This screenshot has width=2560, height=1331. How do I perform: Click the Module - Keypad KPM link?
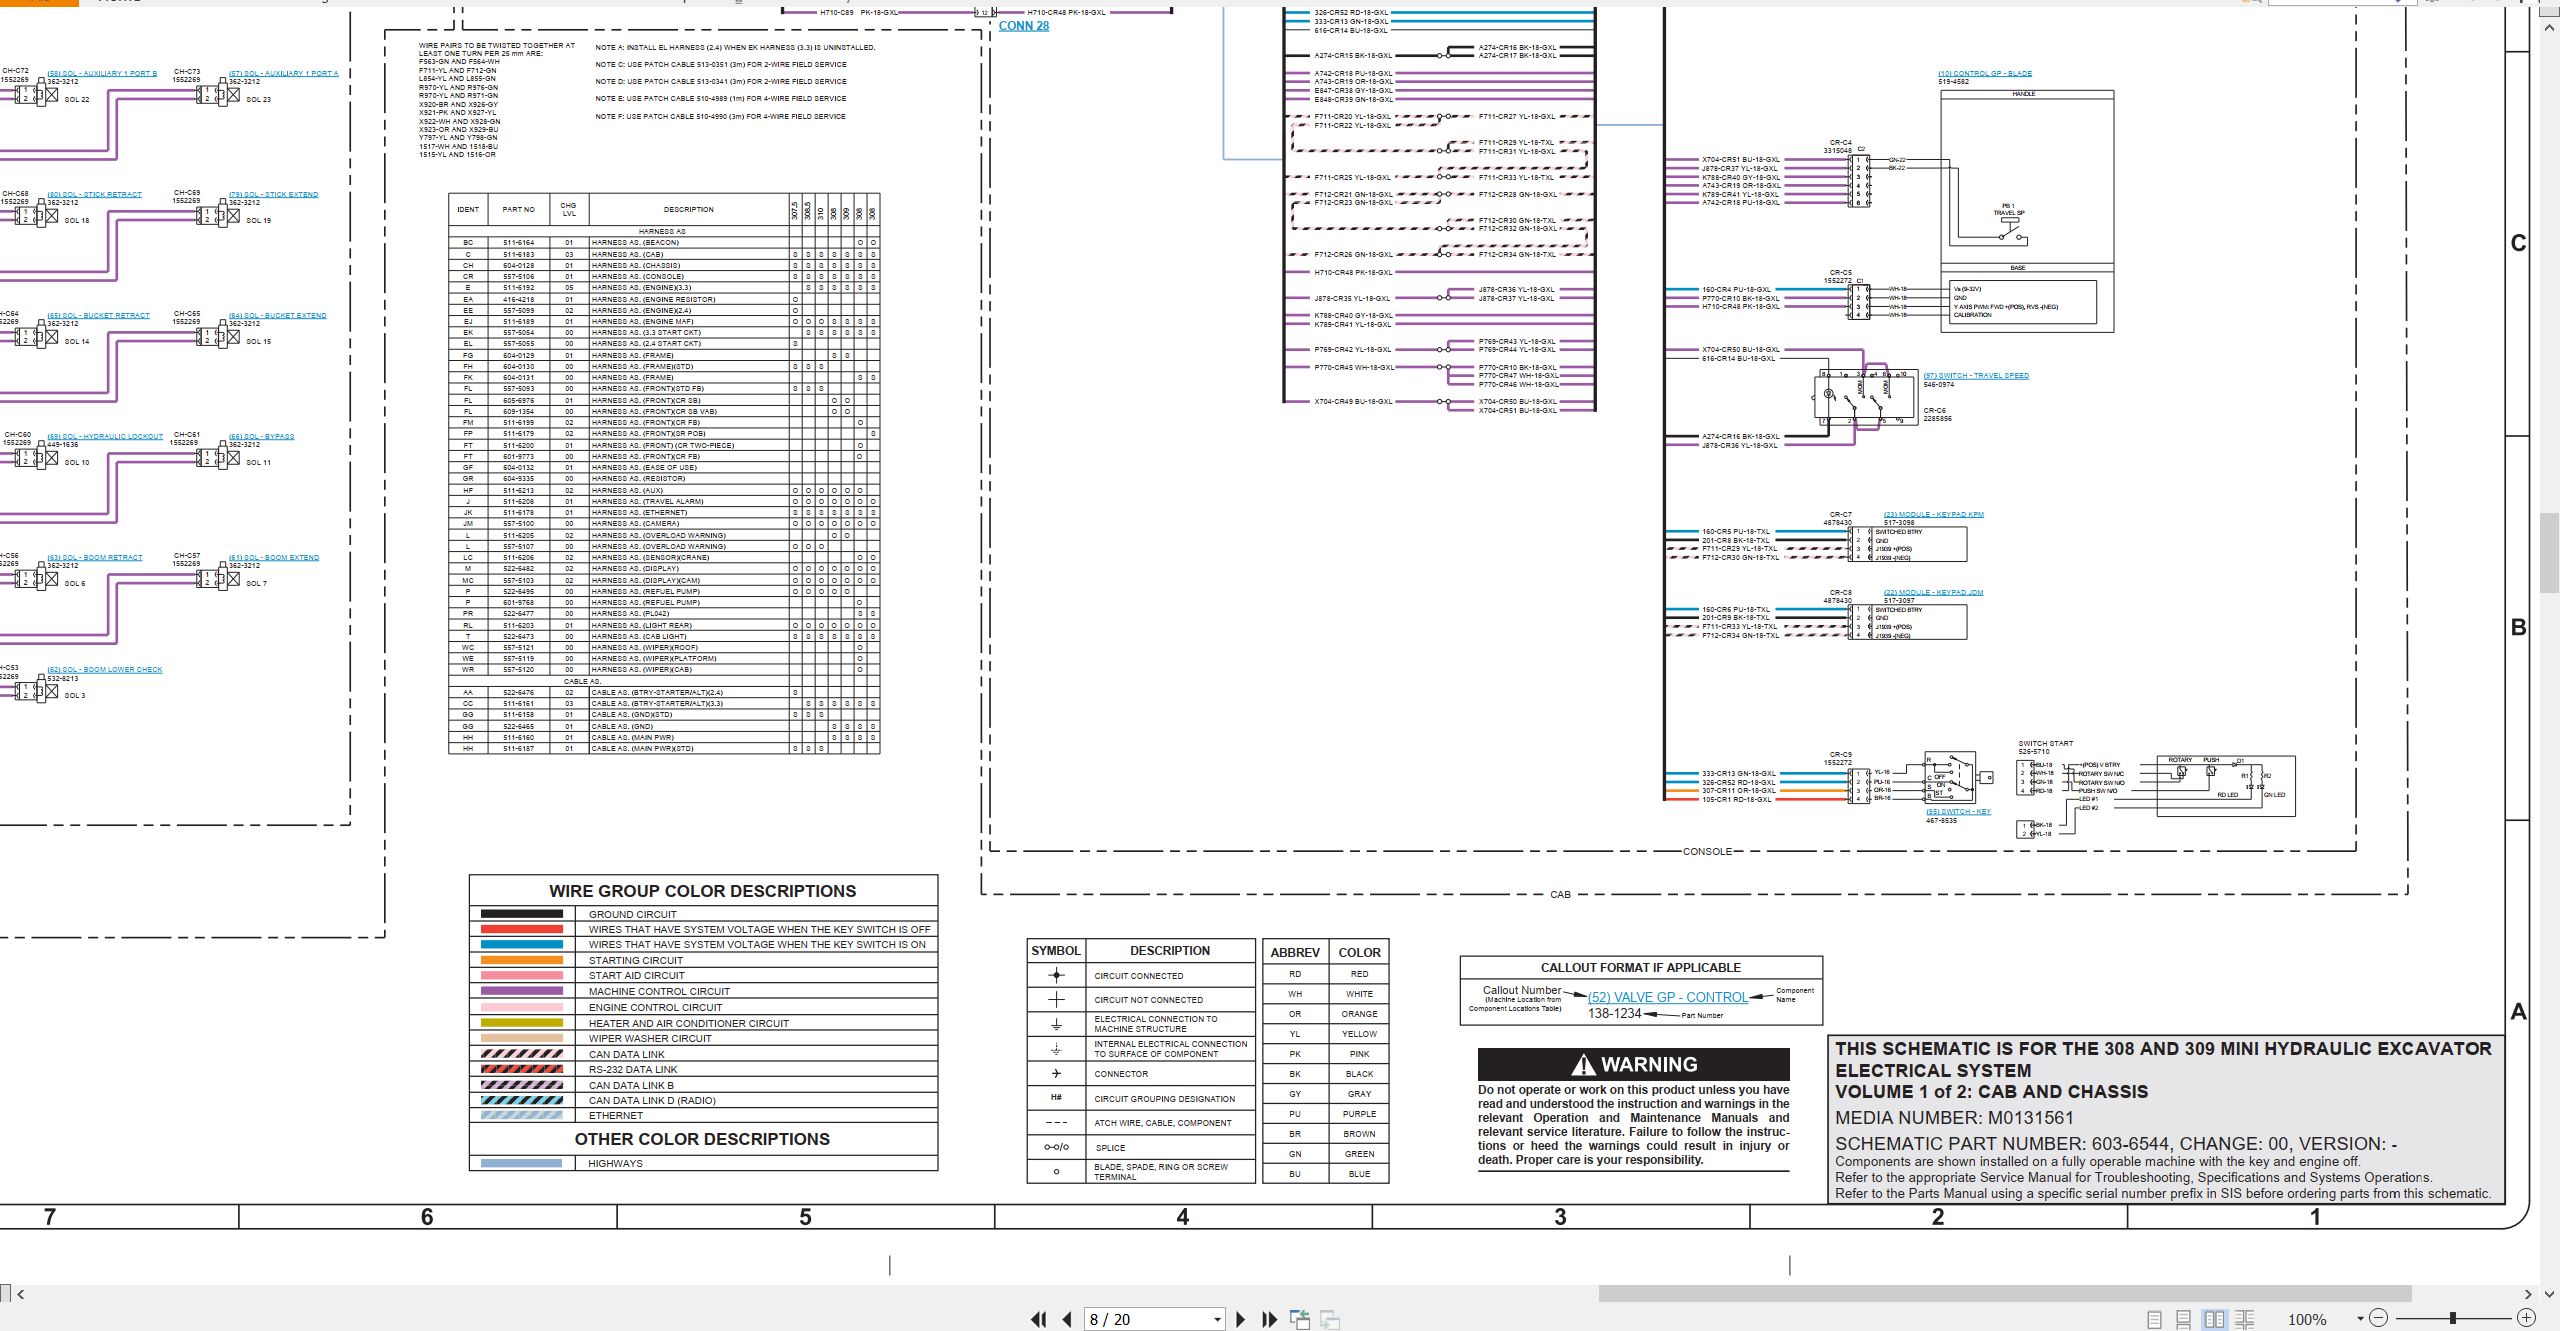(x=1934, y=514)
